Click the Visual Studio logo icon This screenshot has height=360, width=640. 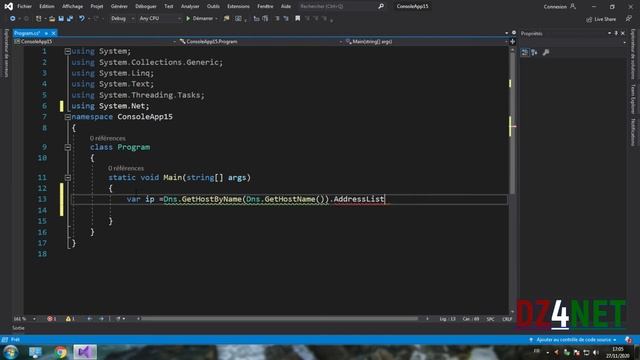[x=9, y=7]
